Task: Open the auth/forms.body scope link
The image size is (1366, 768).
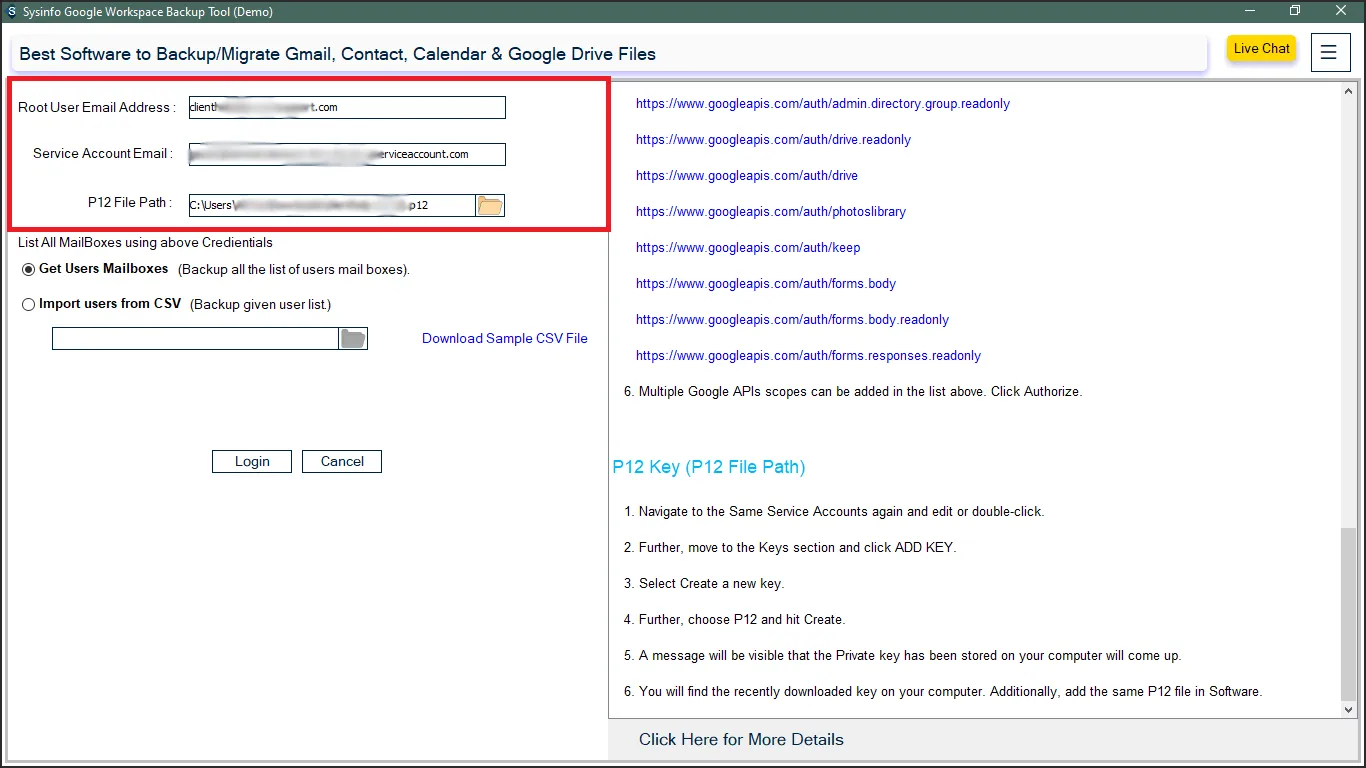Action: [x=766, y=284]
